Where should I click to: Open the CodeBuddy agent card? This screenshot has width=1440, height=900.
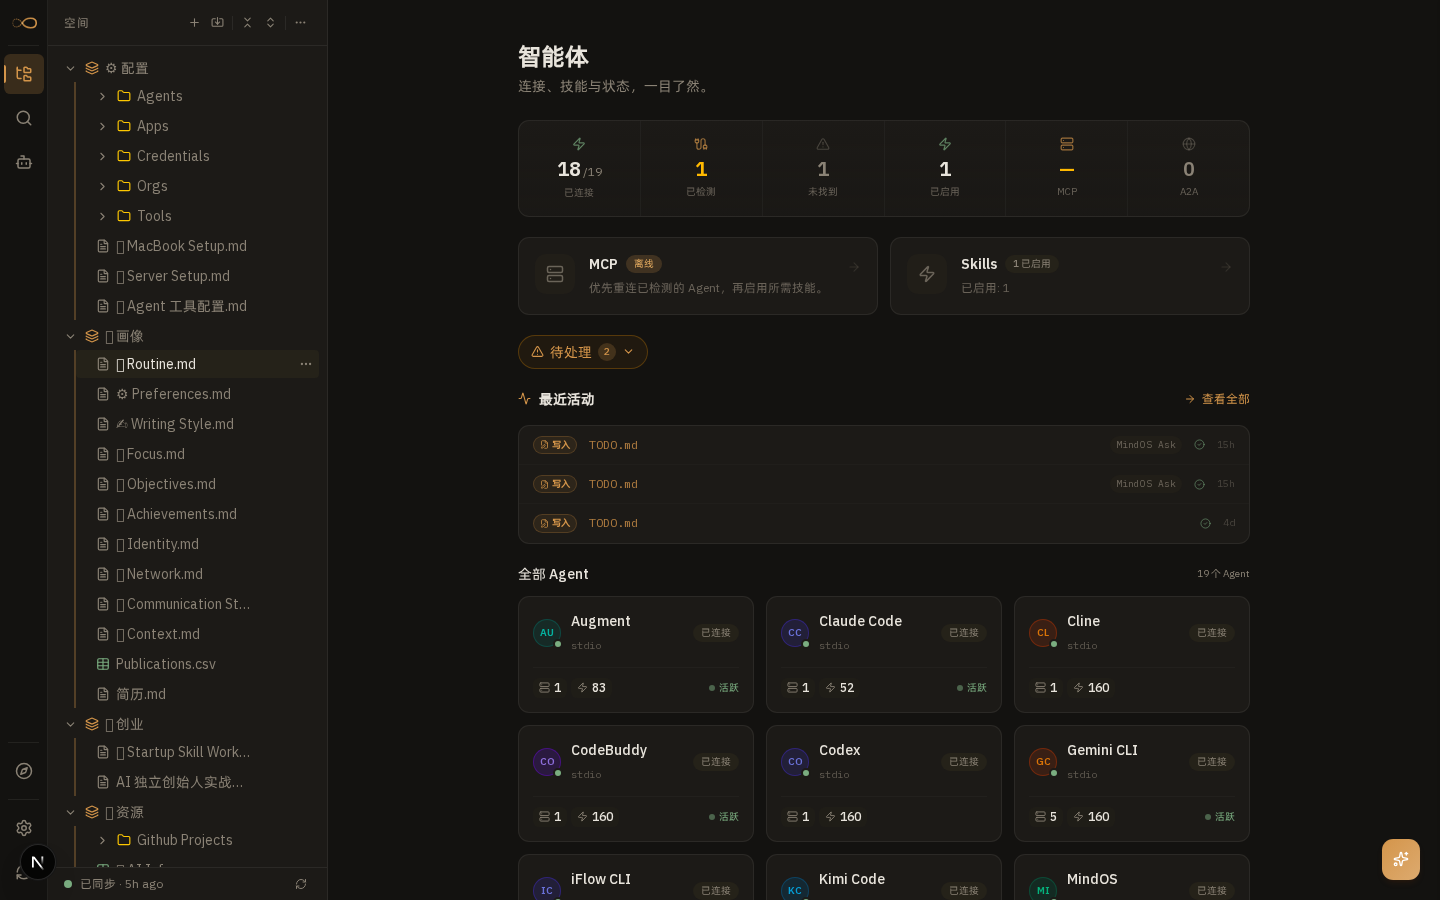click(x=636, y=784)
